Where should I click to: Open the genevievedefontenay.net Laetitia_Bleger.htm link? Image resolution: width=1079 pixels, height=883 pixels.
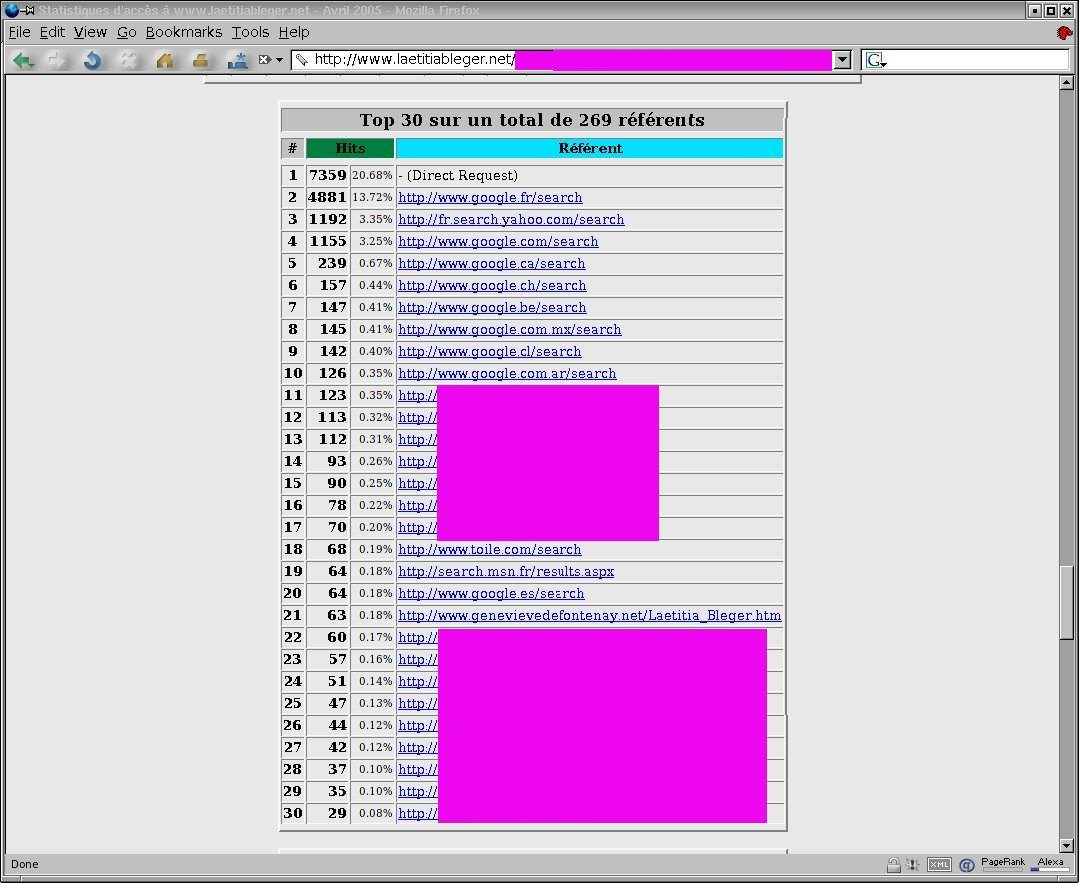click(x=590, y=616)
